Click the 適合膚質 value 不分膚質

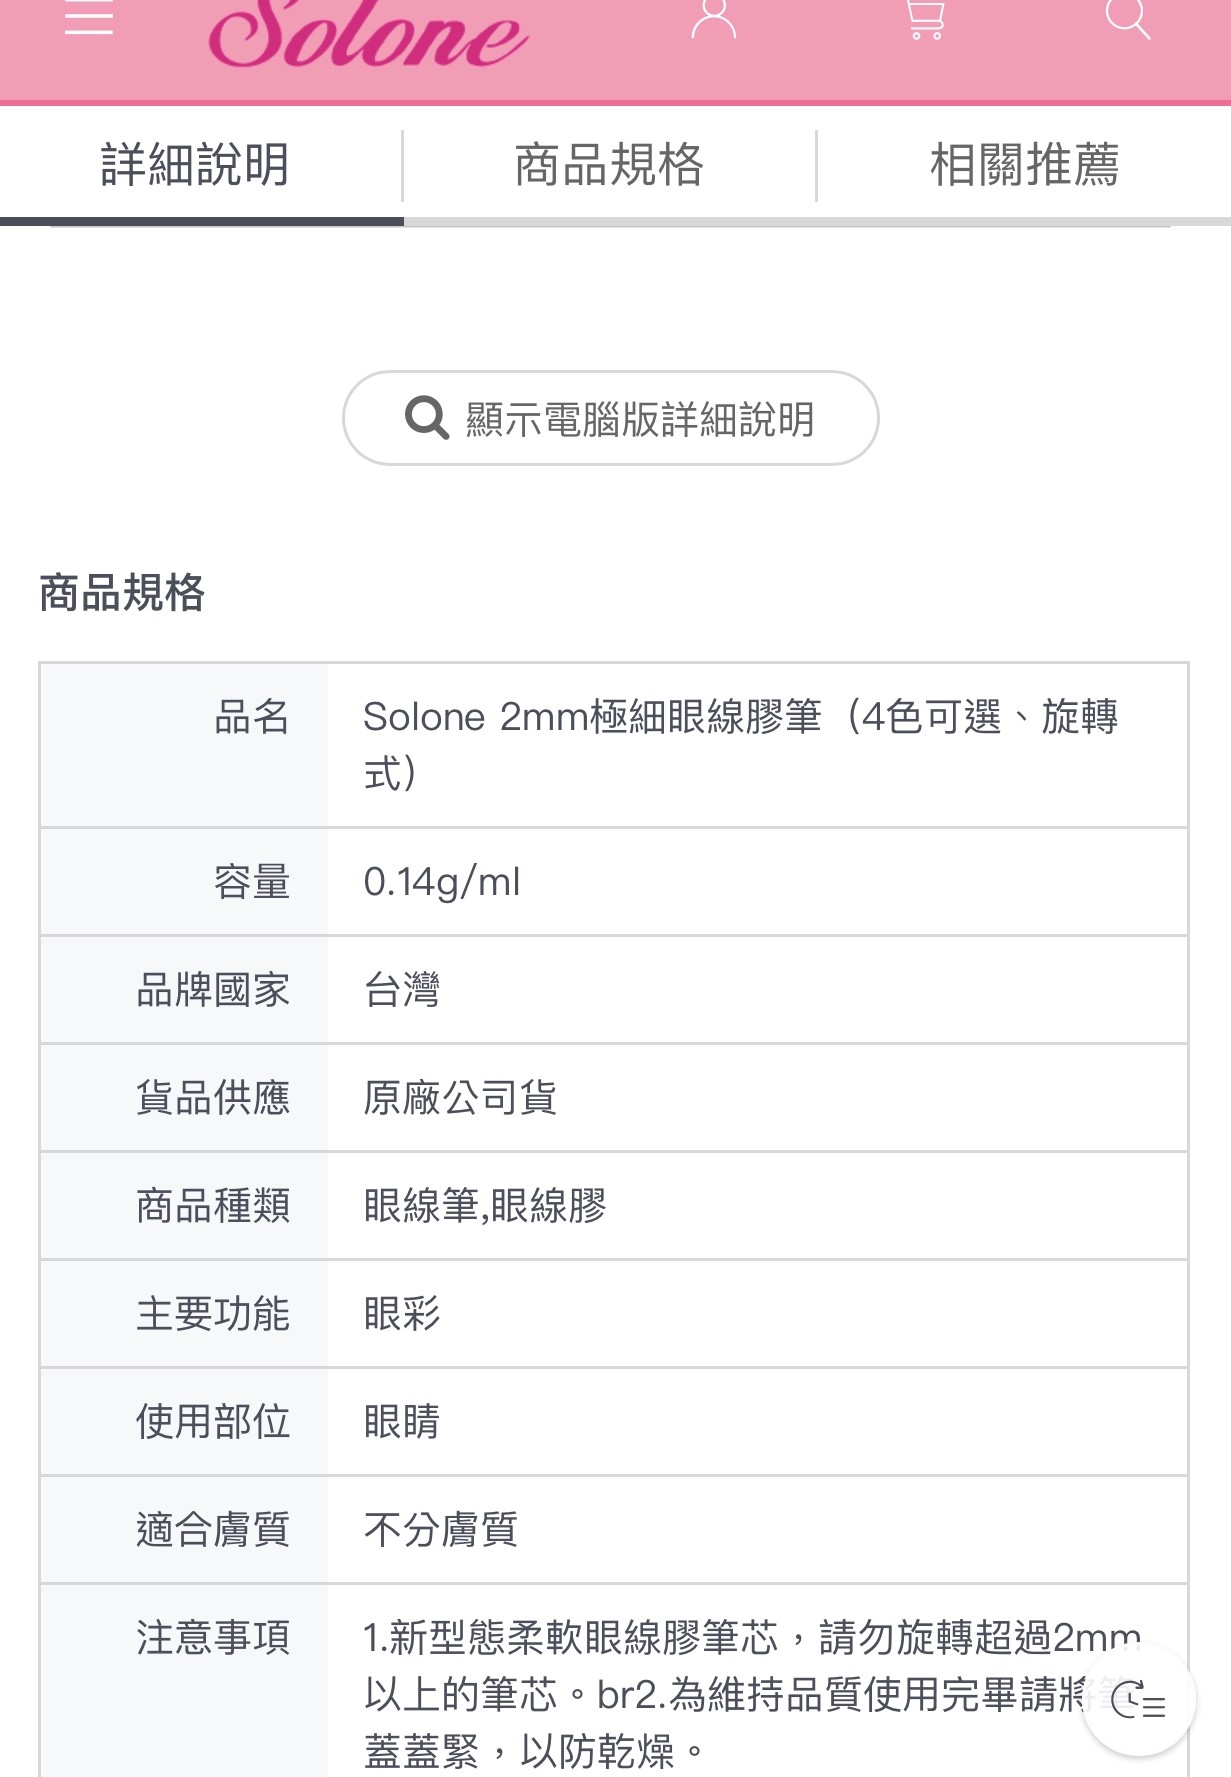tap(441, 1530)
